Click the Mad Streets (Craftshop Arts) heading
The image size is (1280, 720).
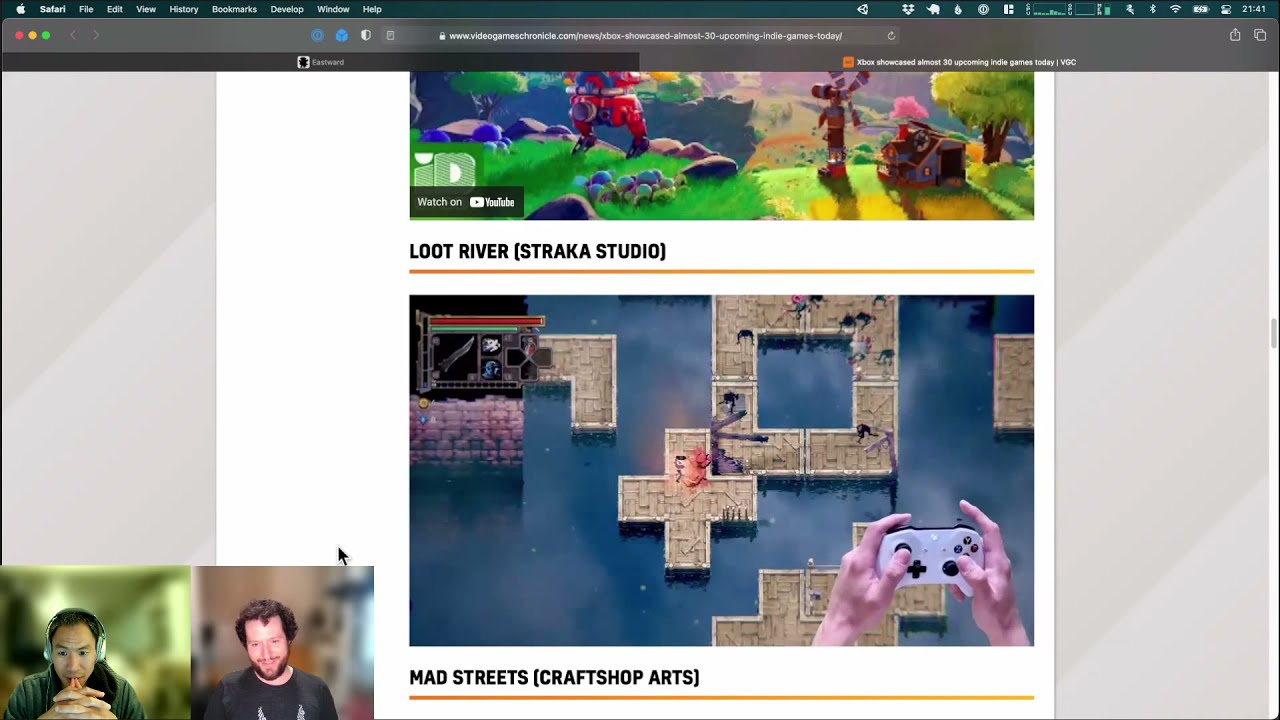tap(554, 677)
